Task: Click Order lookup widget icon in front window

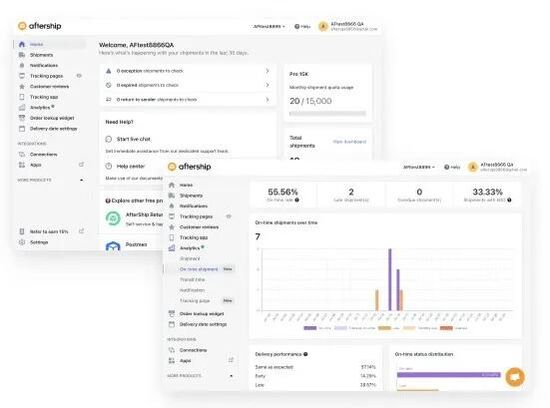Action: click(172, 314)
